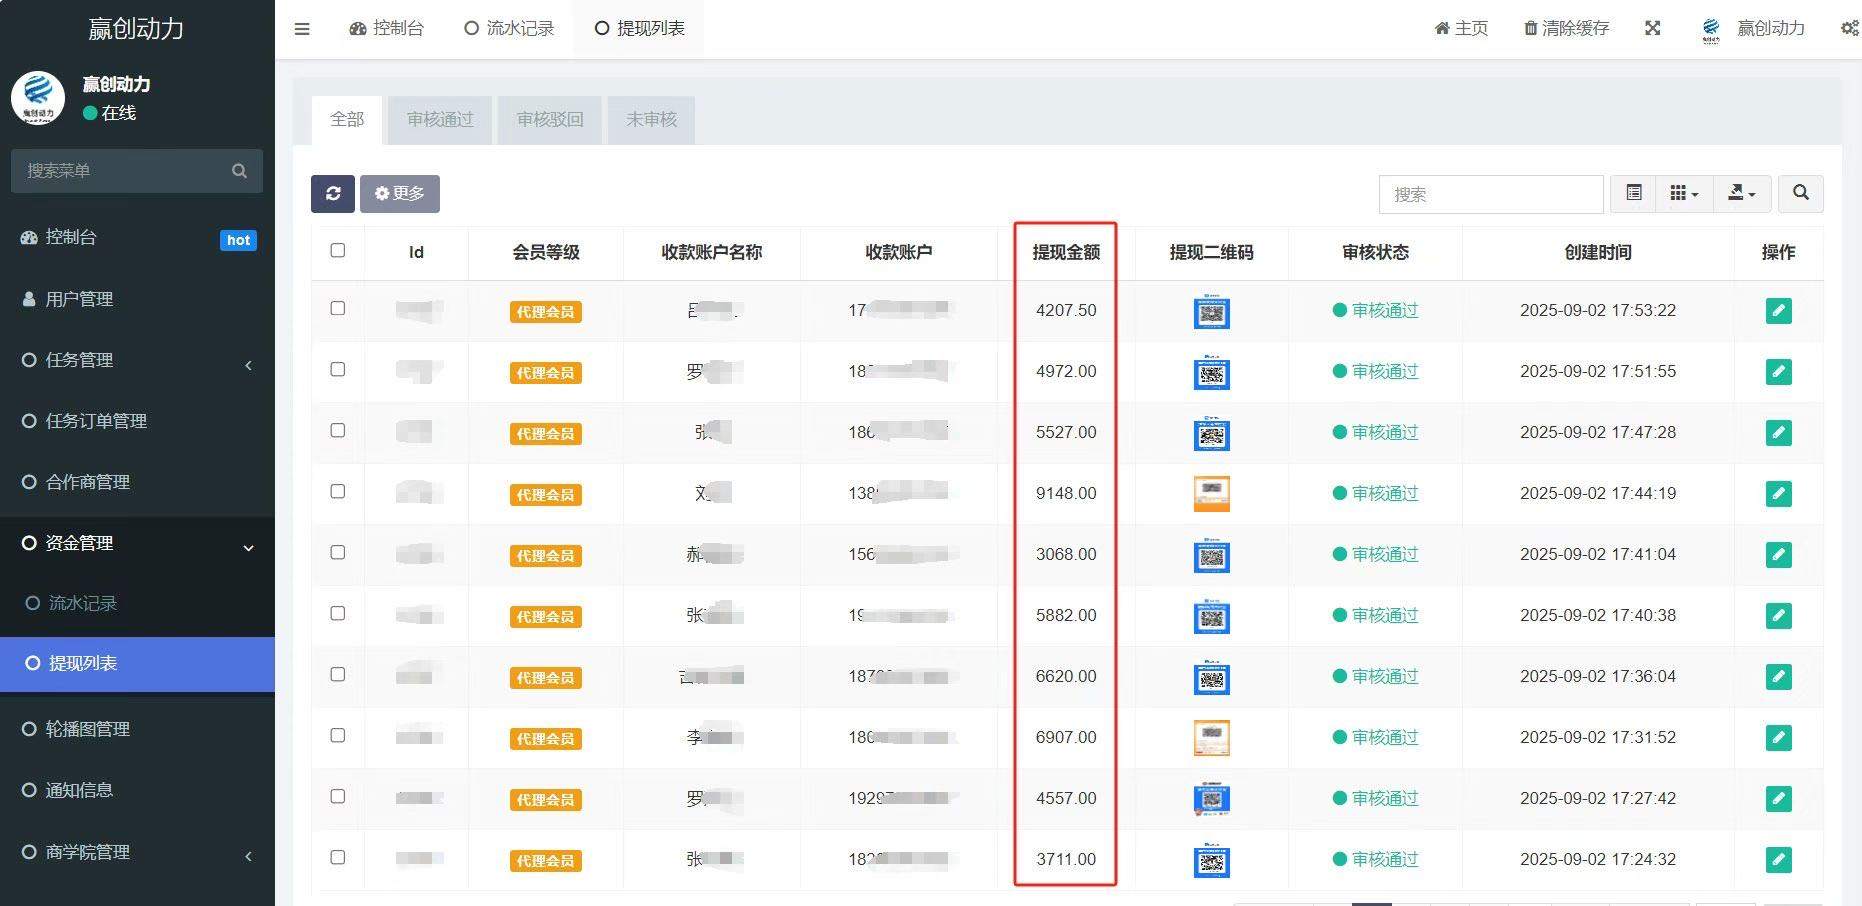Screen dimensions: 1862x906
Task: Sort by the 提现金额 column header
Action: click(1066, 252)
